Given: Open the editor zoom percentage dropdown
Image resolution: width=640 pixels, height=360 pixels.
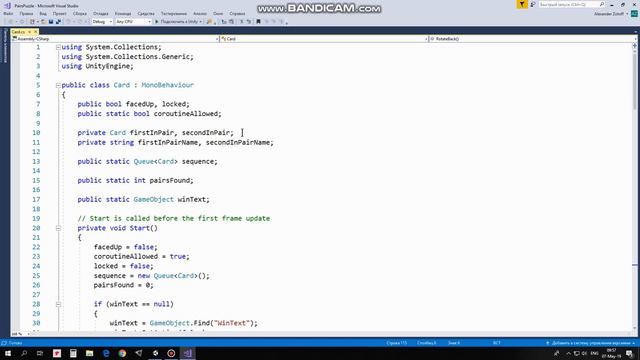Looking at the screenshot, I should (20, 334).
